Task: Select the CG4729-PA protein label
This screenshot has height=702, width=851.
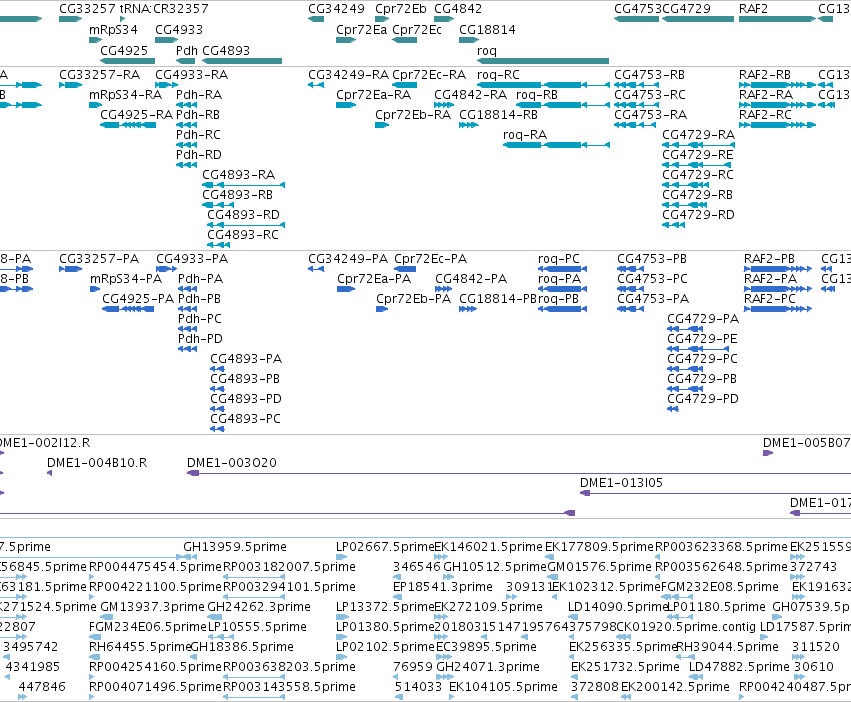Action: 703,319
